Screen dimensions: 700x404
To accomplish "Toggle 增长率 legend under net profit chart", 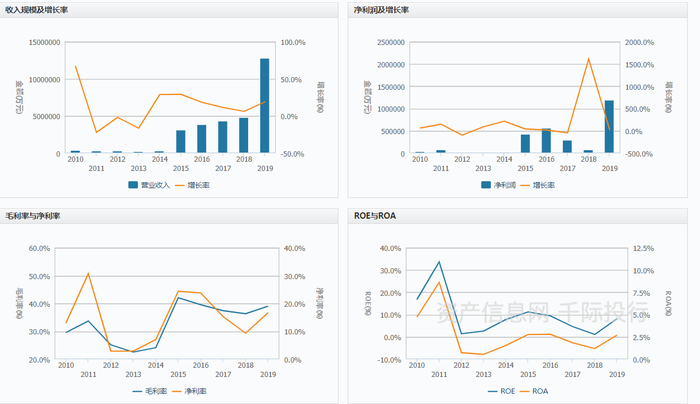I will pos(538,185).
